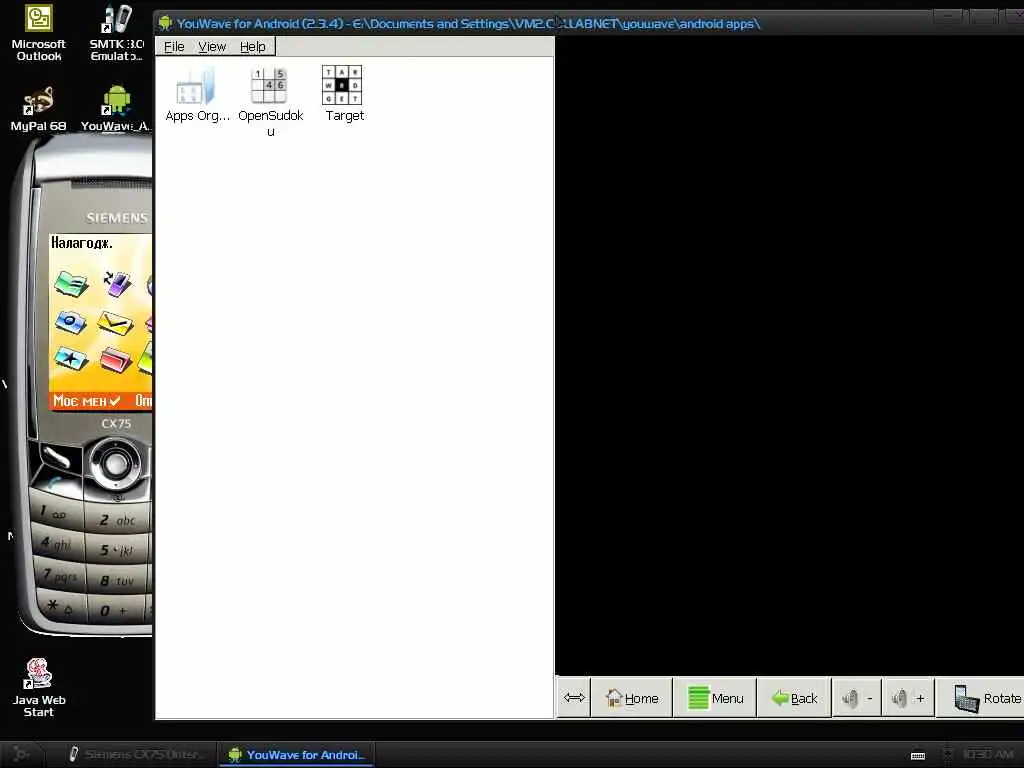Viewport: 1024px width, 768px height.
Task: Open the Help menu
Action: (x=252, y=46)
